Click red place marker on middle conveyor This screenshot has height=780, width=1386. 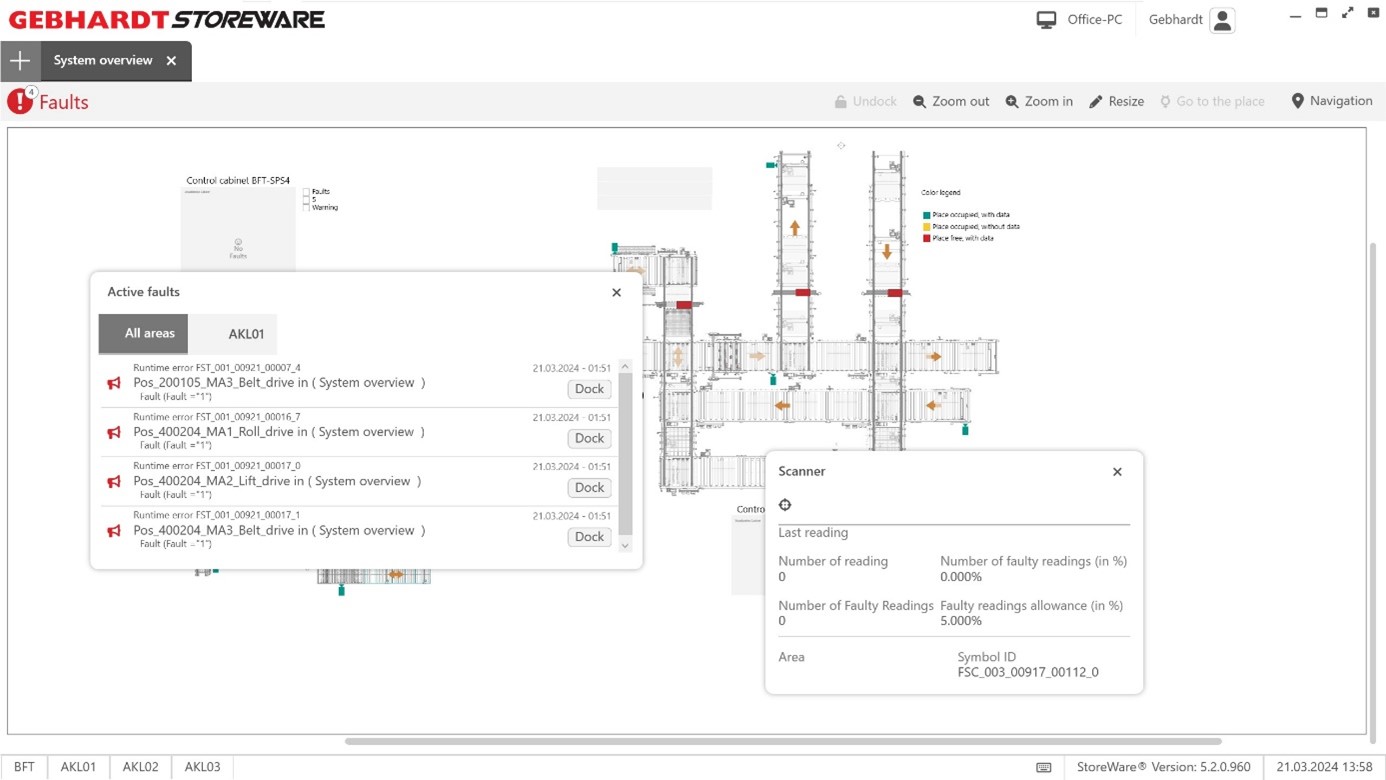pos(803,292)
